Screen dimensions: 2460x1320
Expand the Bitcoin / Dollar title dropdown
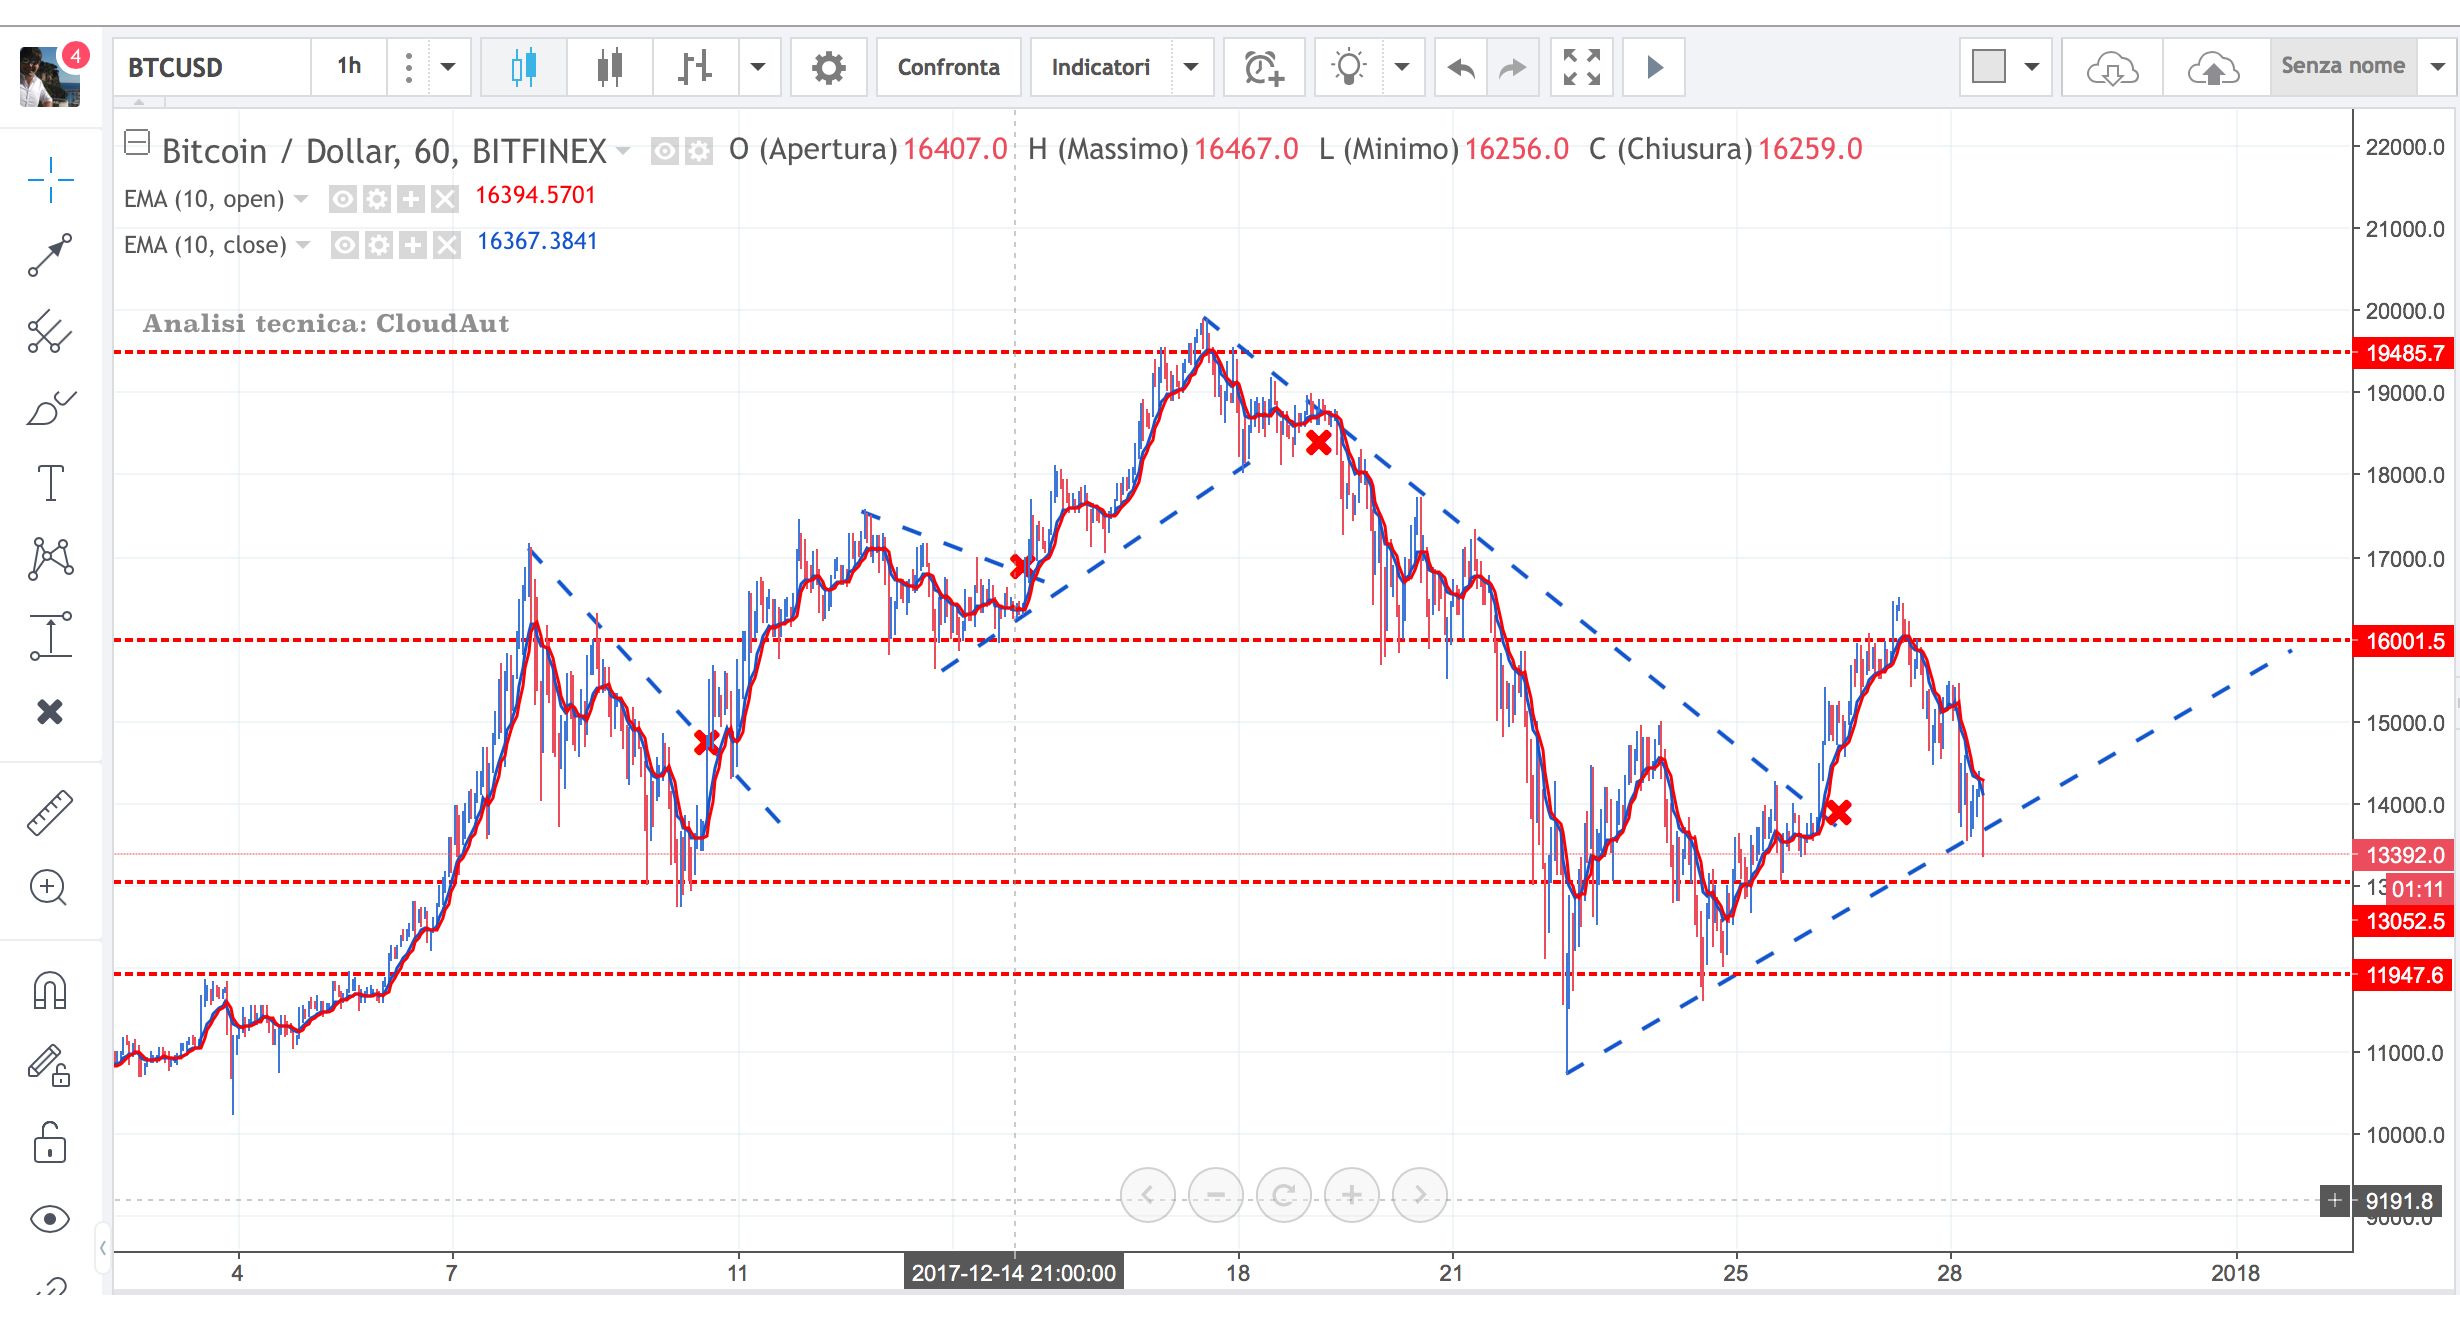pos(623,151)
